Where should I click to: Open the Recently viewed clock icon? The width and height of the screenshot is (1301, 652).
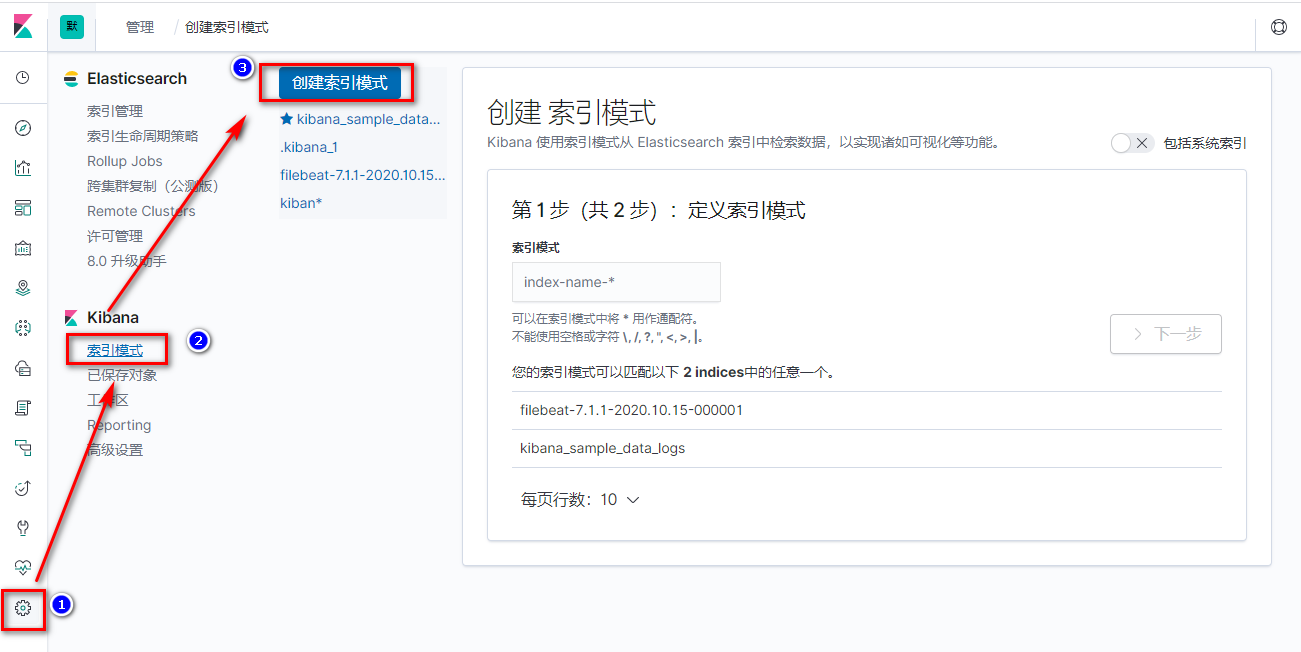[23, 78]
